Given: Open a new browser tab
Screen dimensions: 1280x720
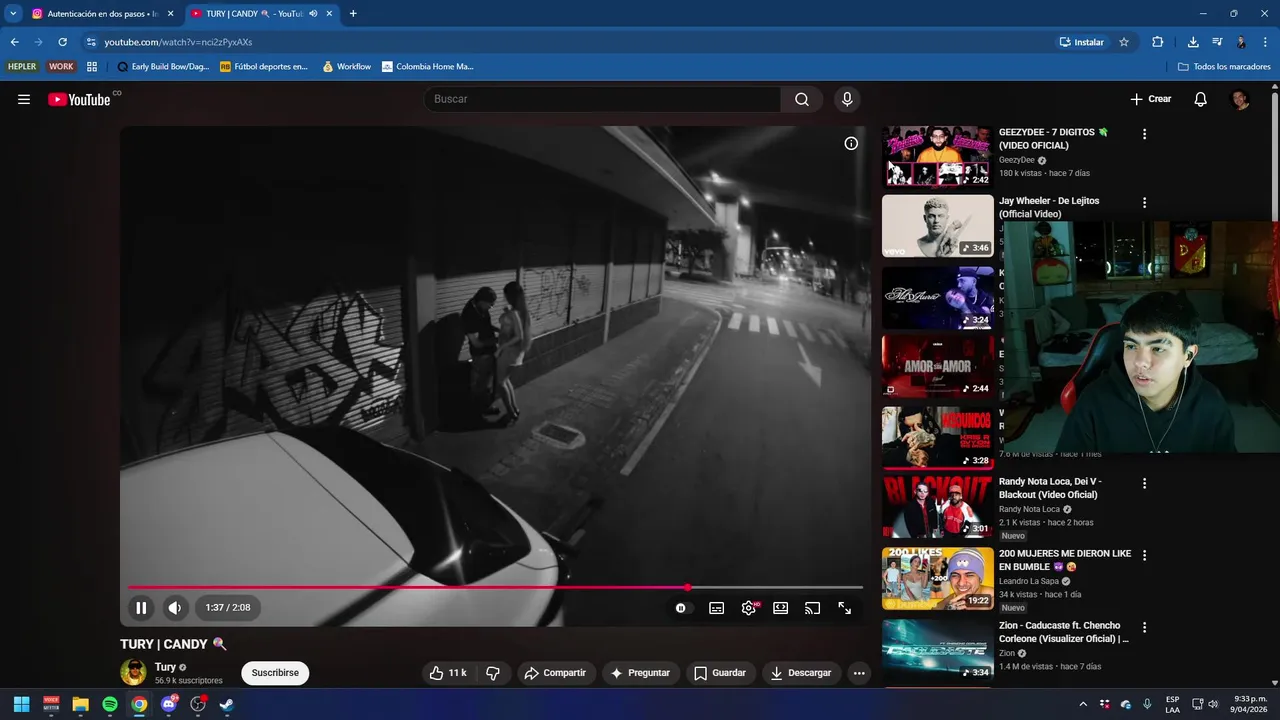Looking at the screenshot, I should tap(353, 14).
